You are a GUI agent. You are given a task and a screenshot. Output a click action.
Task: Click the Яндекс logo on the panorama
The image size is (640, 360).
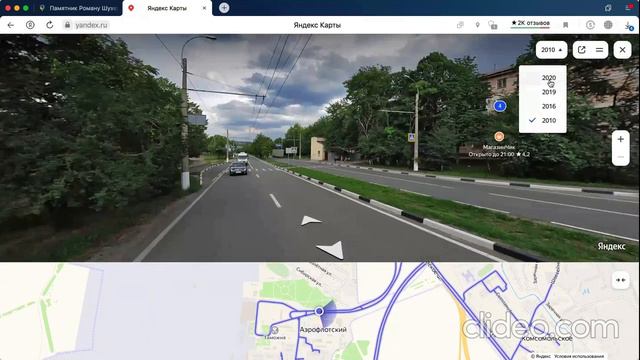coord(611,246)
